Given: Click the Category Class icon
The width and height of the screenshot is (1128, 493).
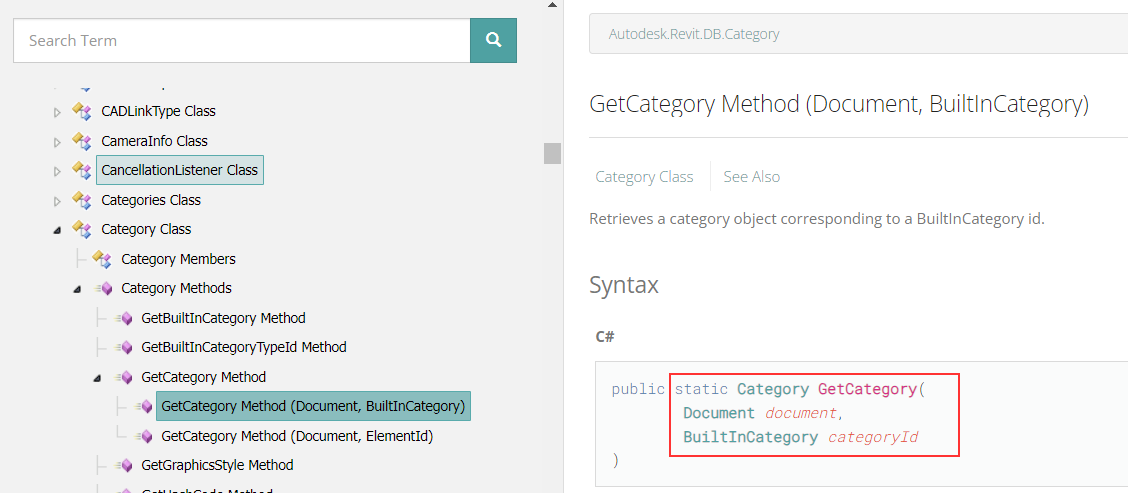Looking at the screenshot, I should 81,230.
